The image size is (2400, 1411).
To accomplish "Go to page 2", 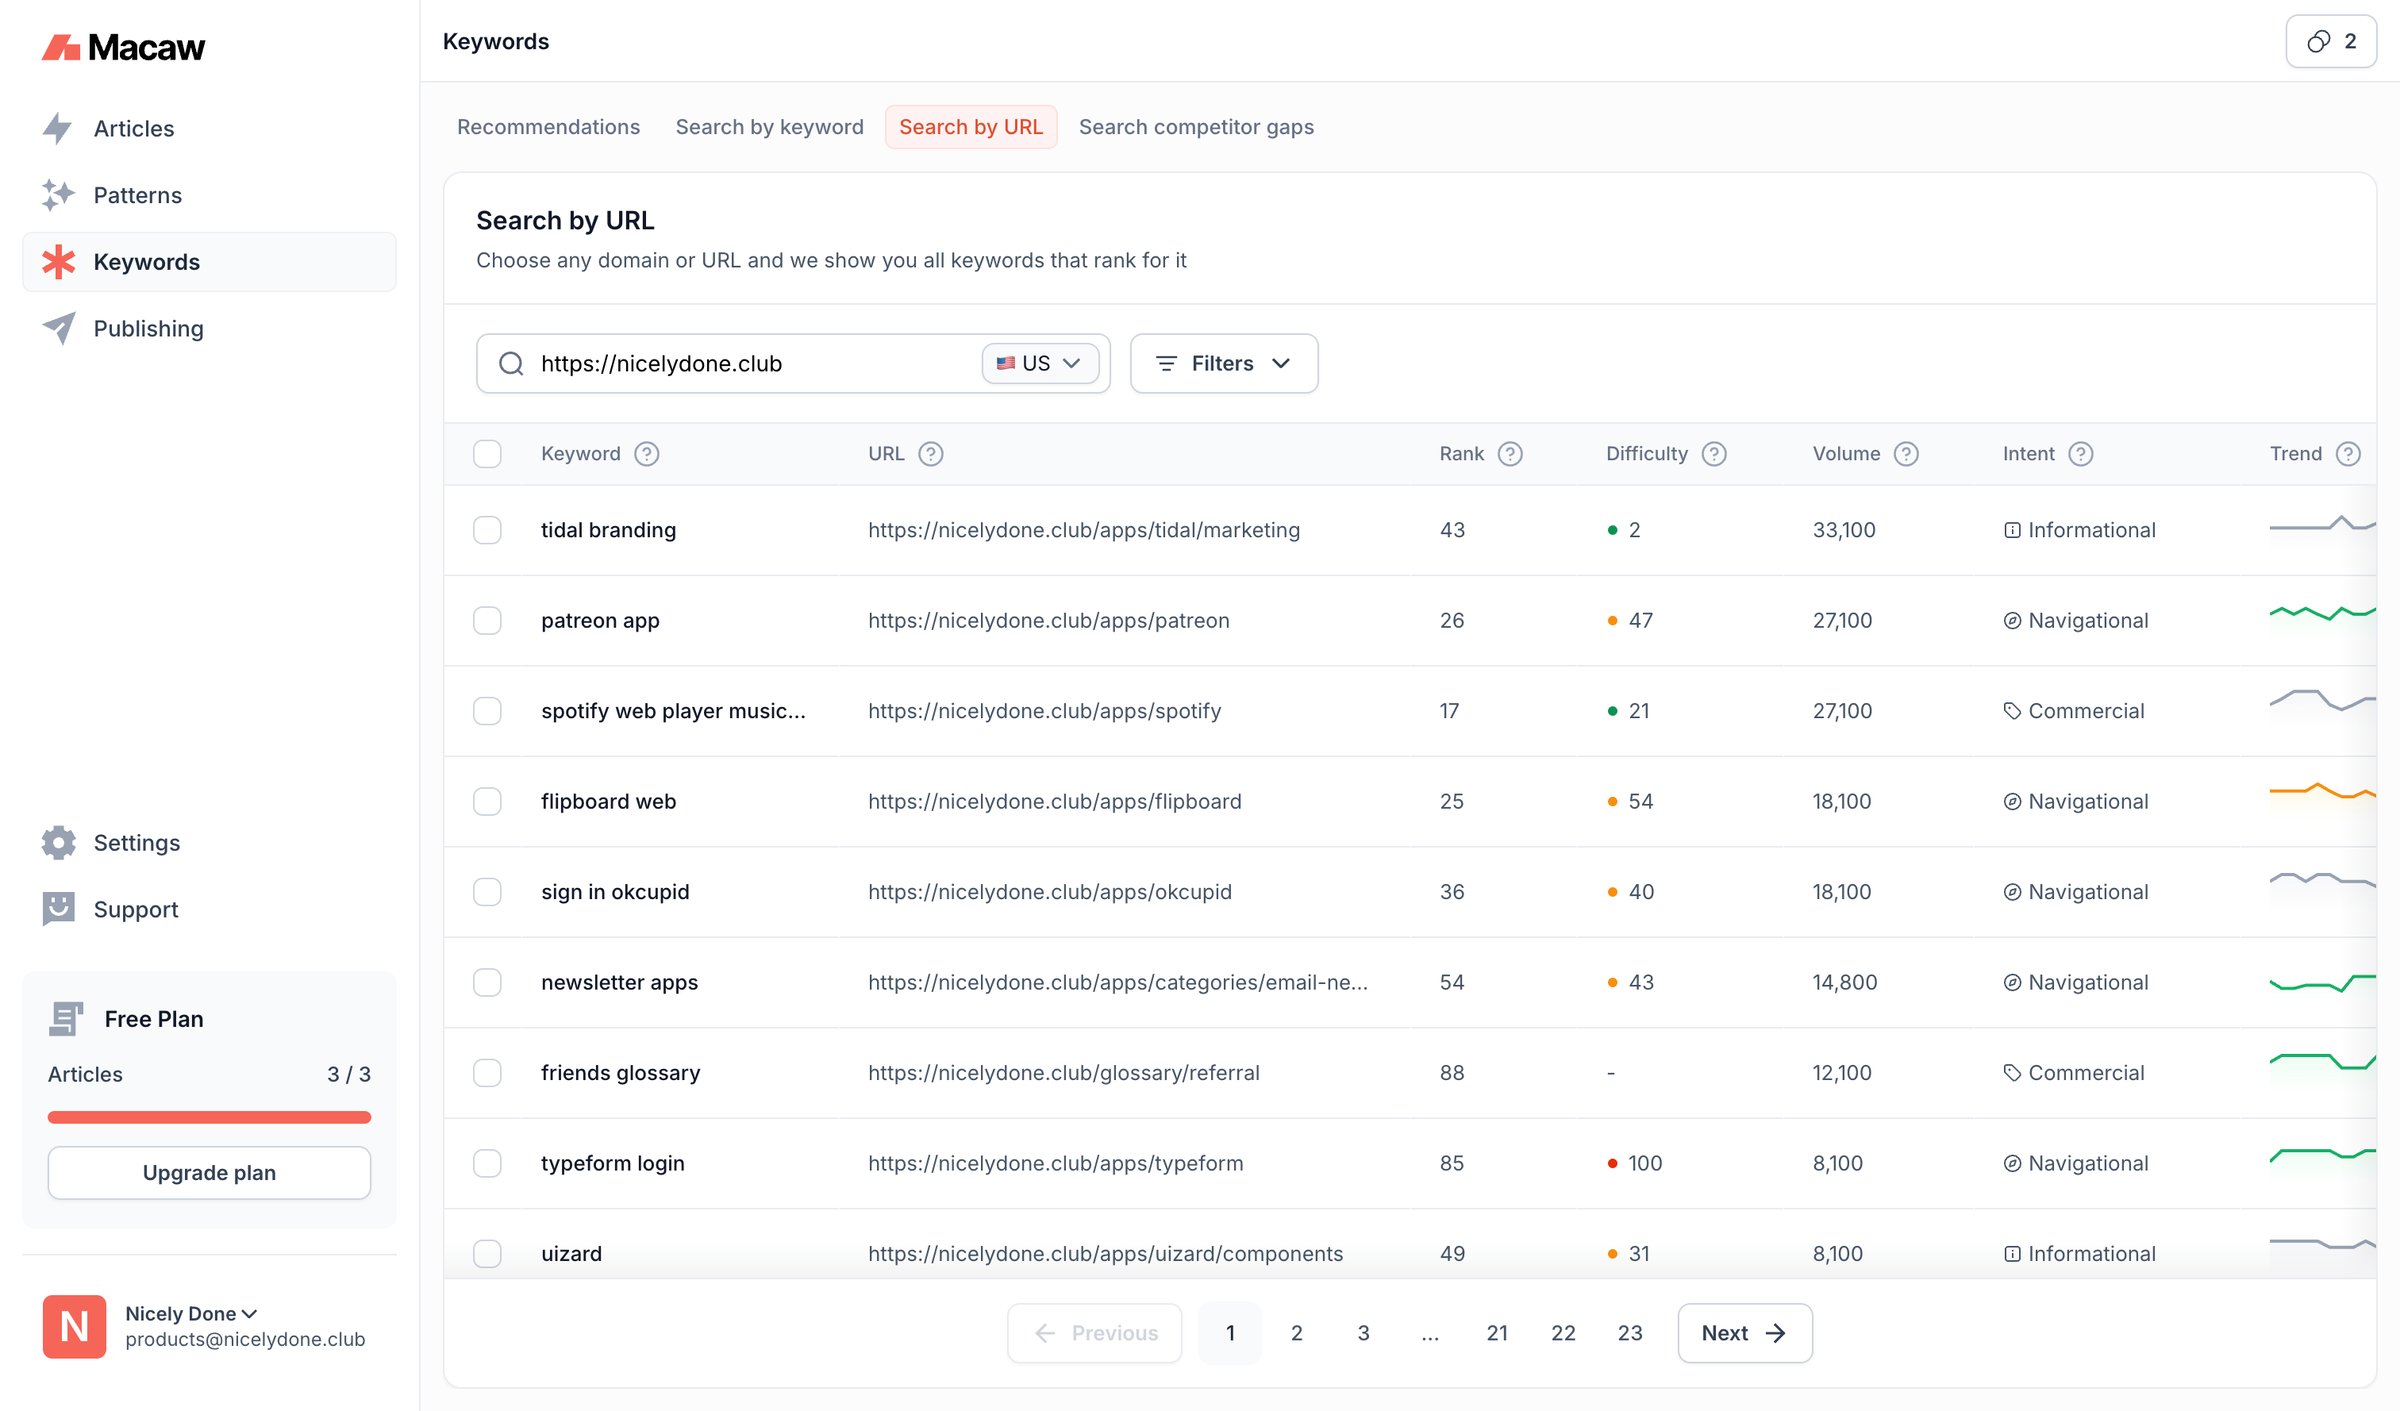I will 1297,1333.
